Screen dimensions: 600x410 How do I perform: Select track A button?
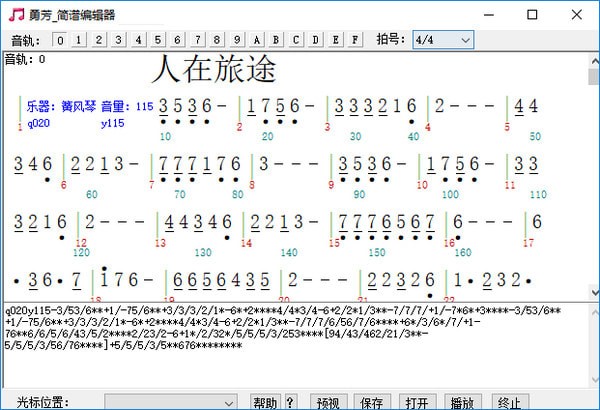(256, 40)
